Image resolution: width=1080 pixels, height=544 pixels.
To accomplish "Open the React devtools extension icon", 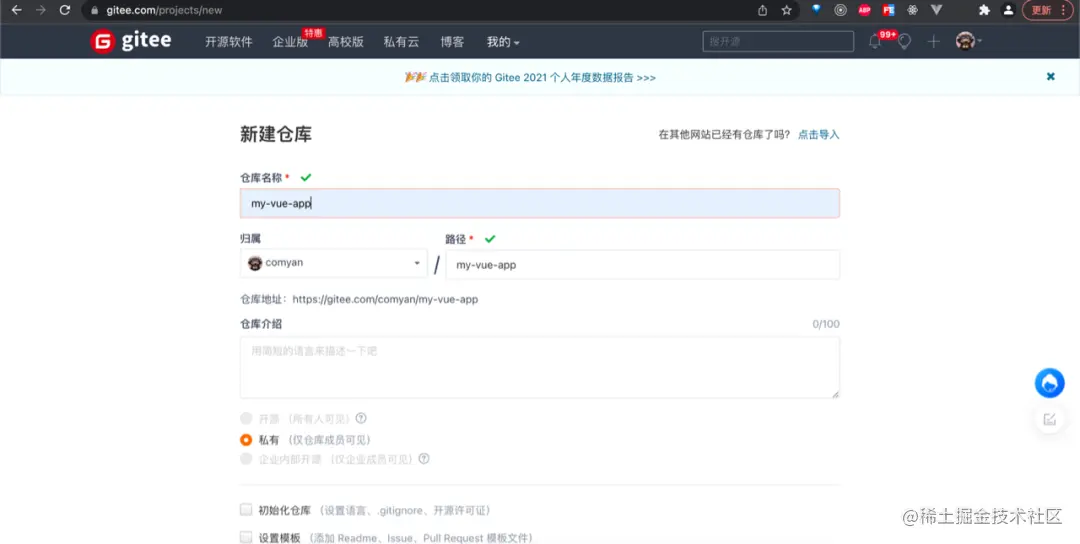I will coord(913,10).
